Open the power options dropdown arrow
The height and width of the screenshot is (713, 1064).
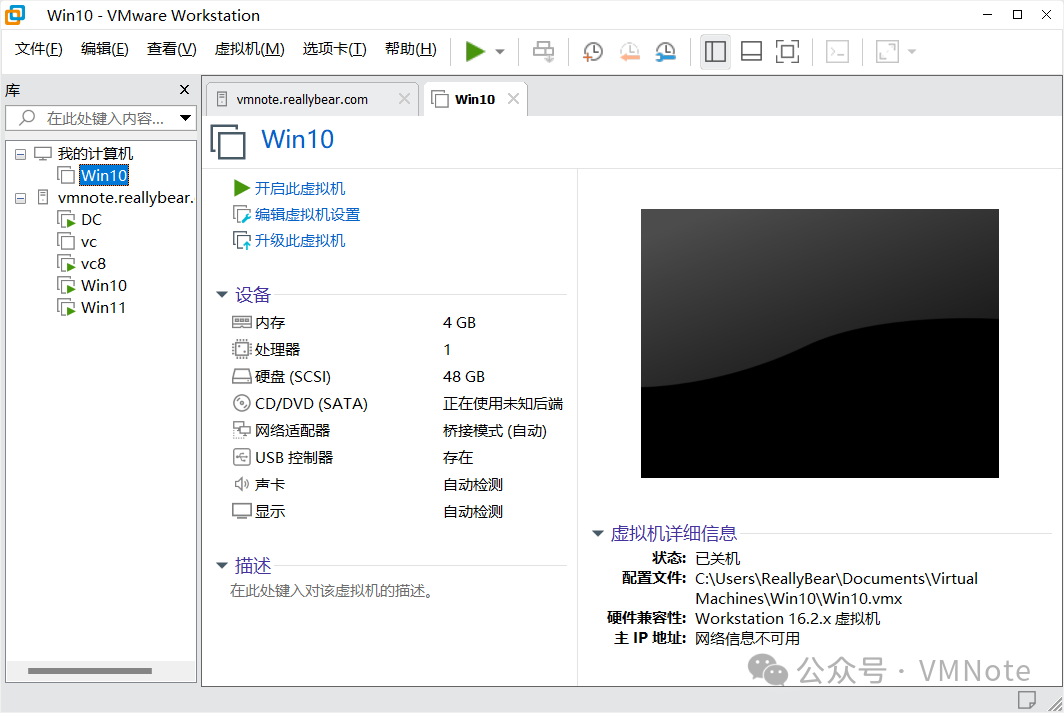pos(500,52)
